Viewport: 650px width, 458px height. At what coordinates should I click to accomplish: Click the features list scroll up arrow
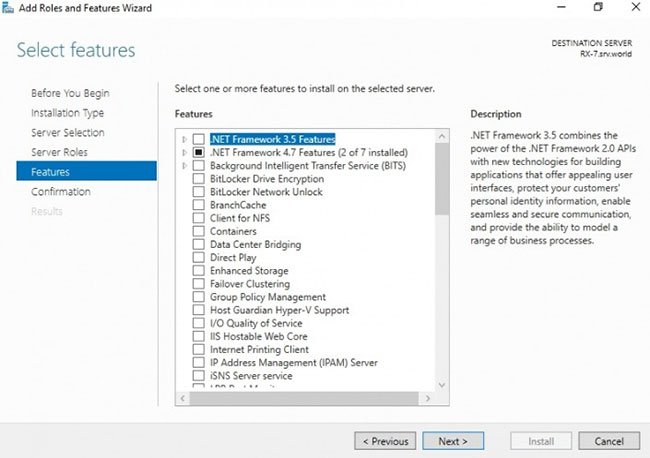[442, 136]
